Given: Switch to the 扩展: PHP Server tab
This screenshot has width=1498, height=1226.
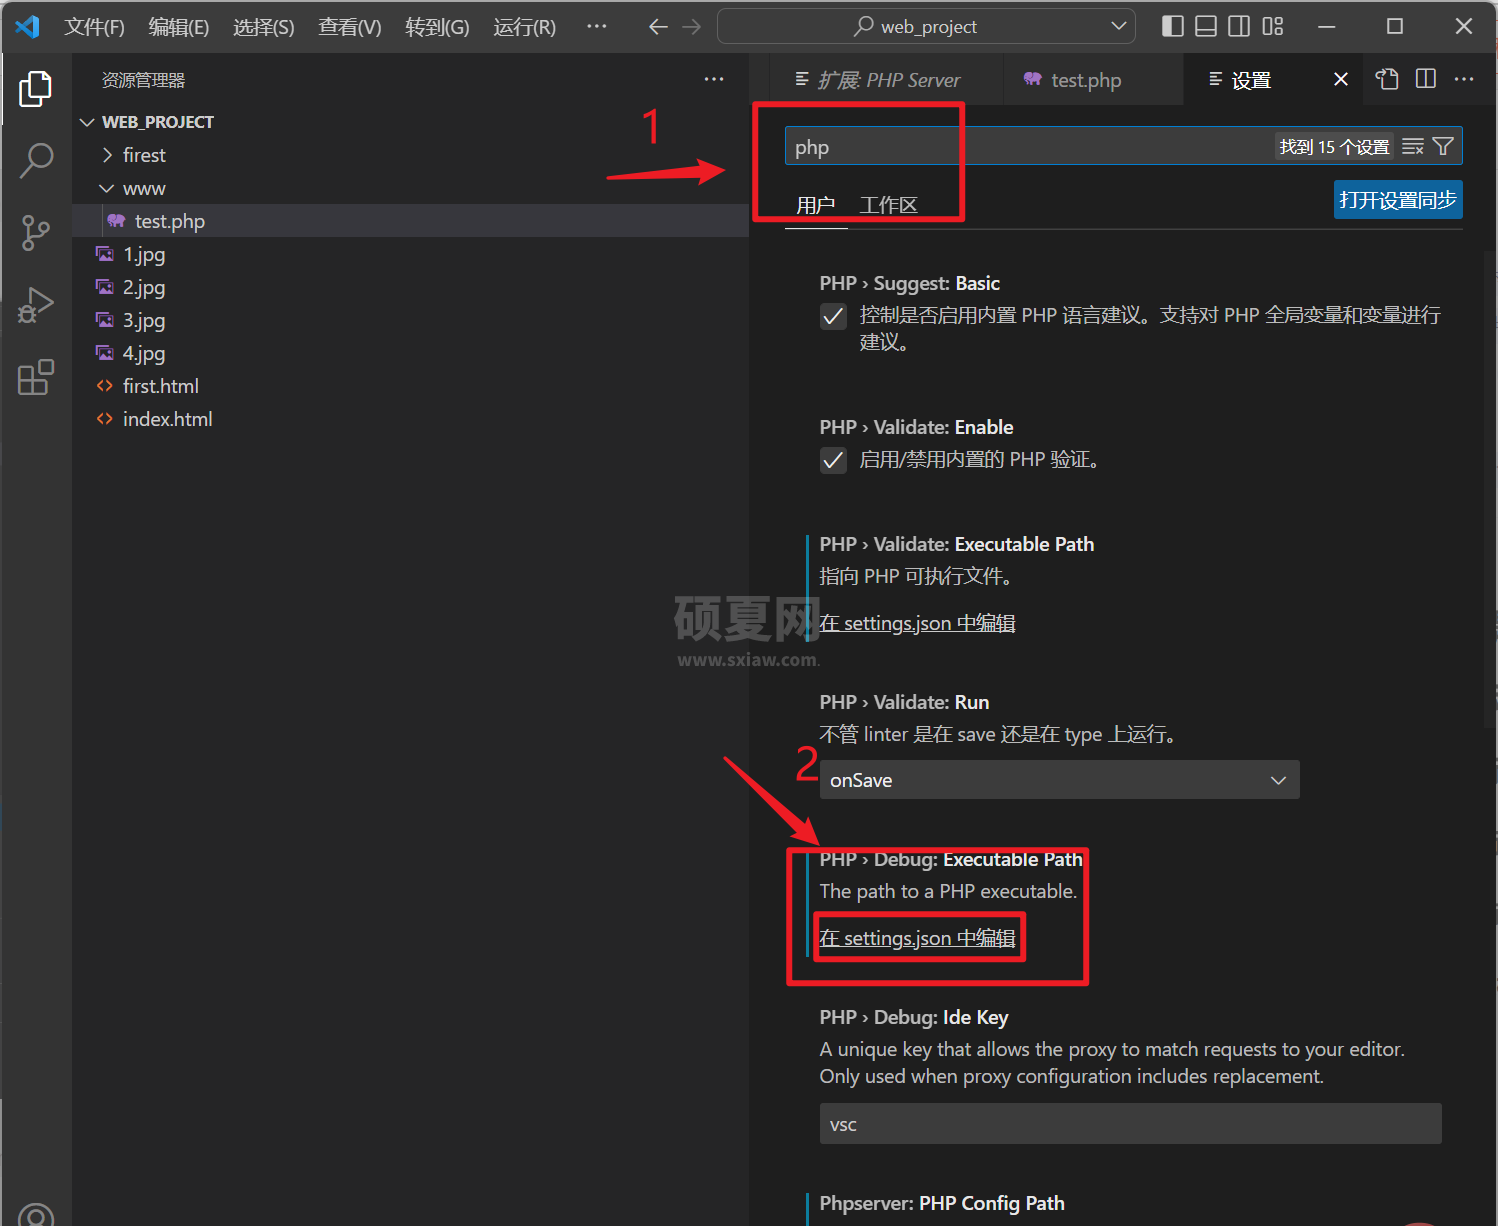Looking at the screenshot, I should [x=887, y=80].
